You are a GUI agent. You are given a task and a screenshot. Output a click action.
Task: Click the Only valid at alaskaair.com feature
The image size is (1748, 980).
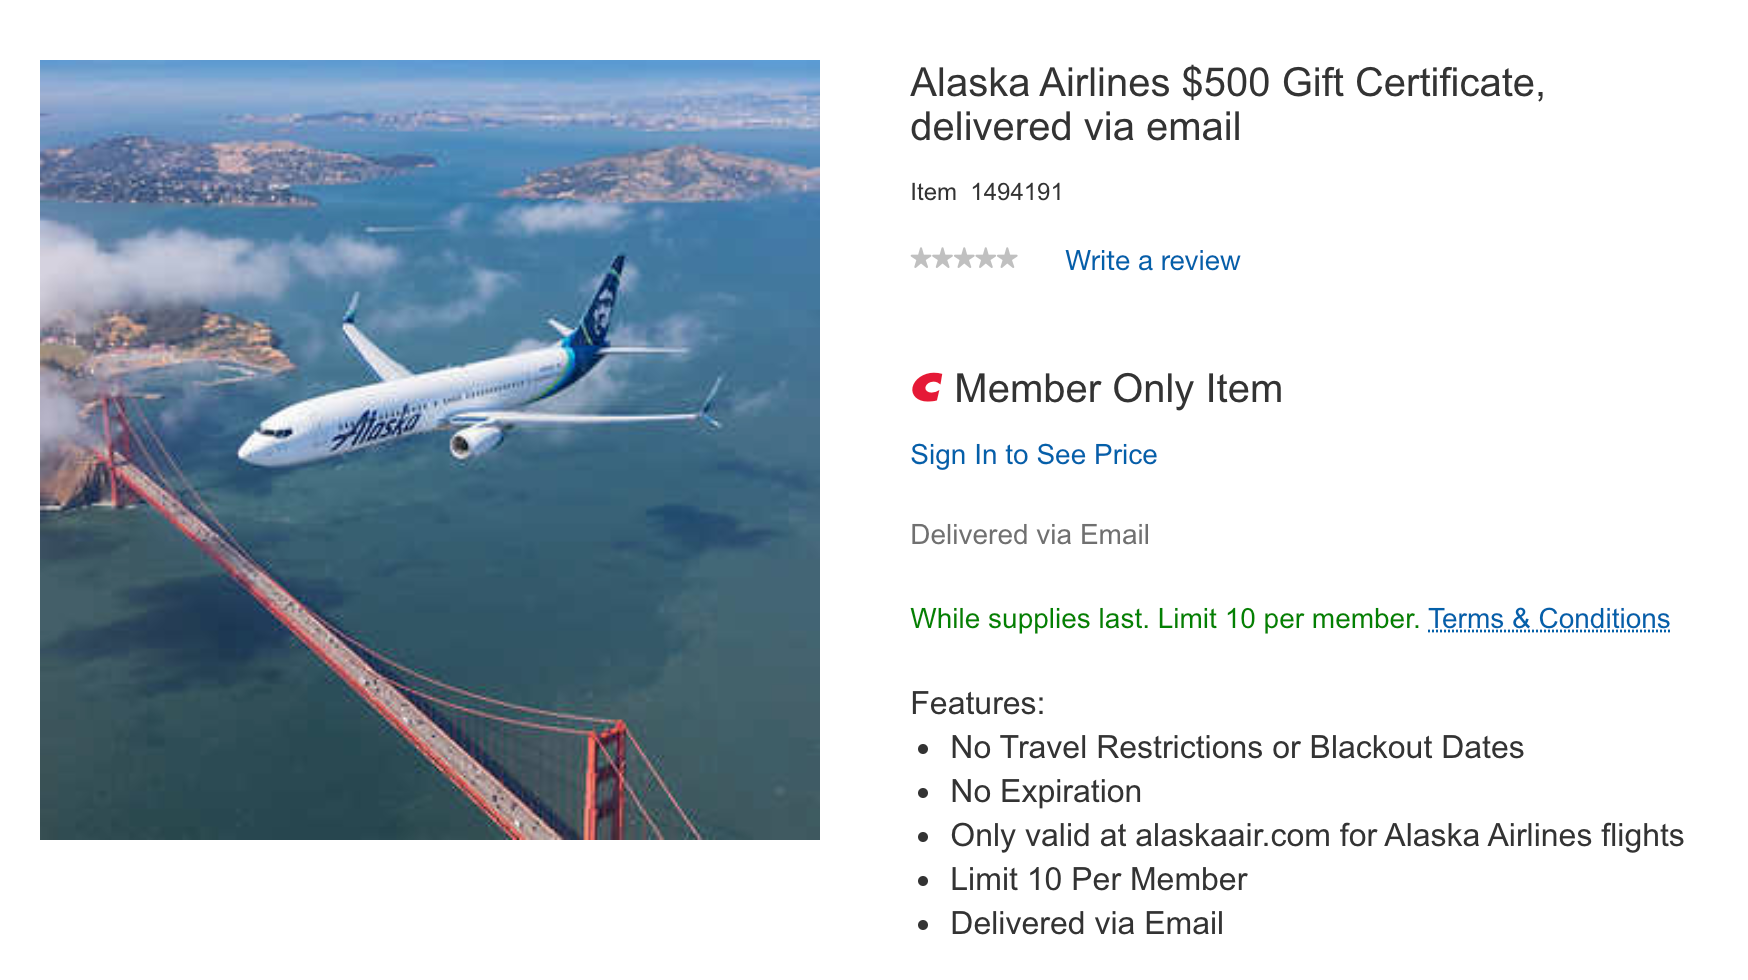[1316, 836]
